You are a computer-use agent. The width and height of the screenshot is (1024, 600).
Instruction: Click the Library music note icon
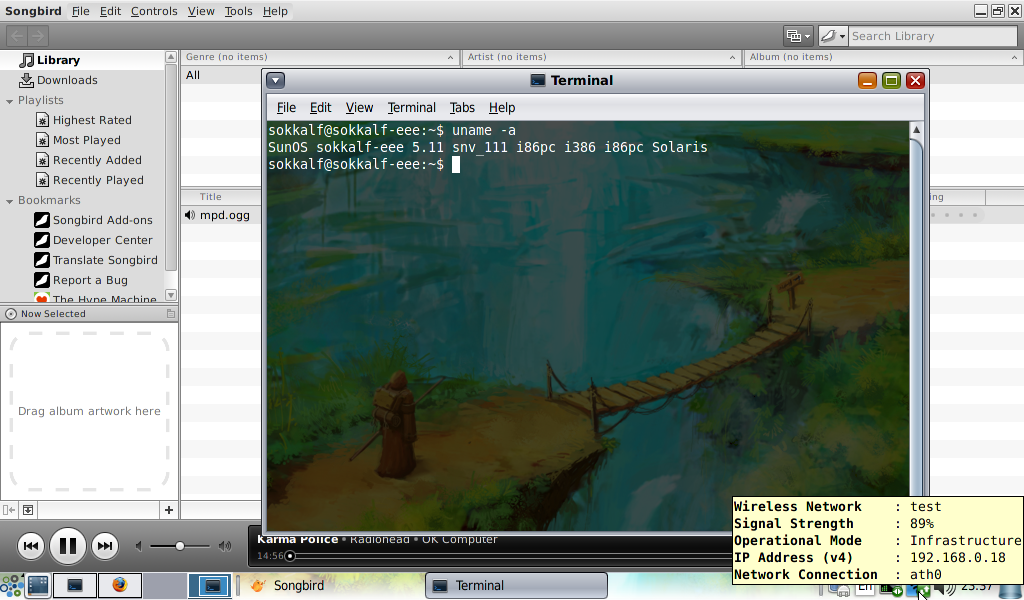26,60
